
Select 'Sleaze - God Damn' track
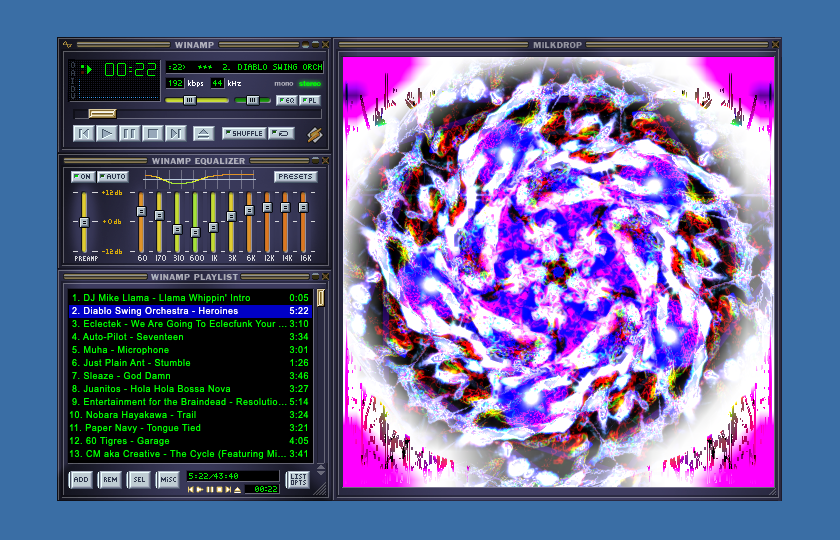coord(190,376)
